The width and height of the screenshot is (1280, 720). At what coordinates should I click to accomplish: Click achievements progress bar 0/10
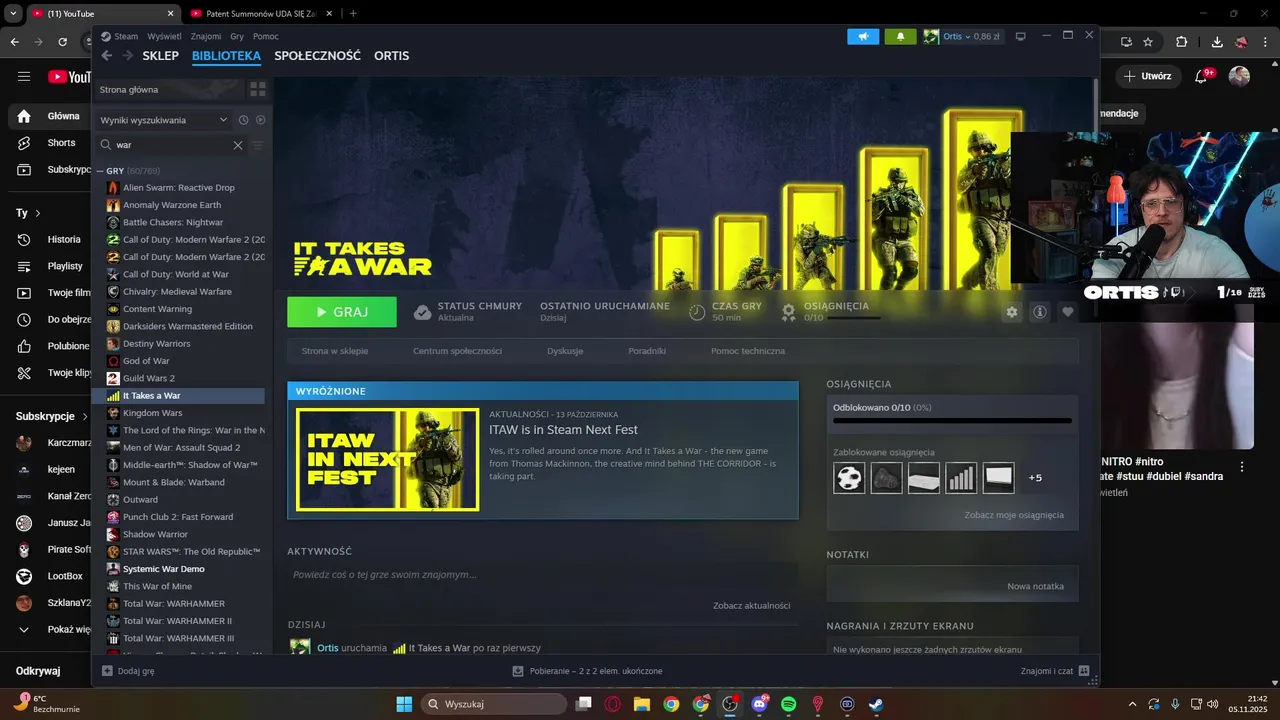coord(952,420)
